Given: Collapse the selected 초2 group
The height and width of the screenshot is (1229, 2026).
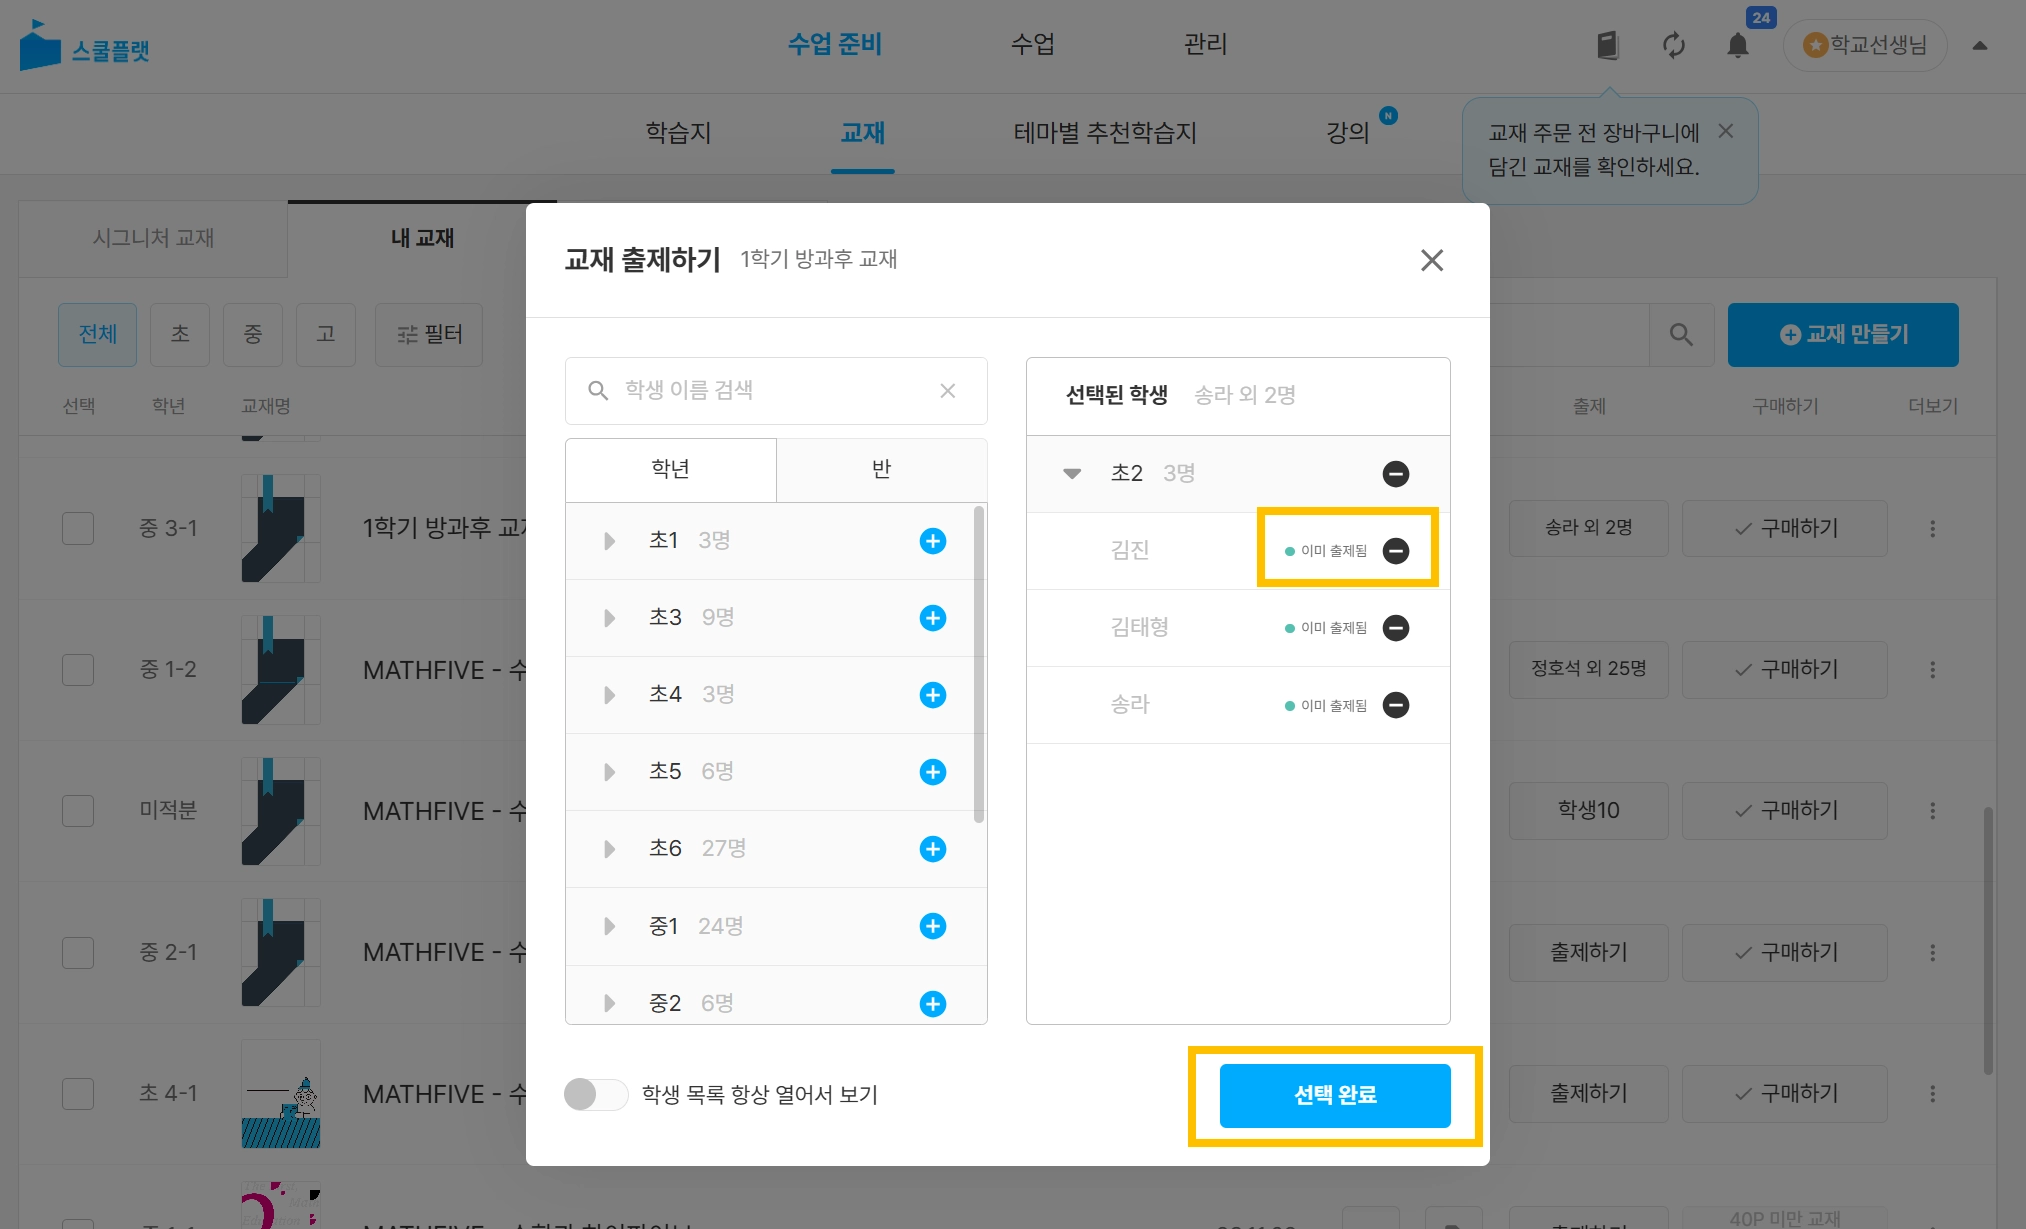Looking at the screenshot, I should tap(1072, 474).
